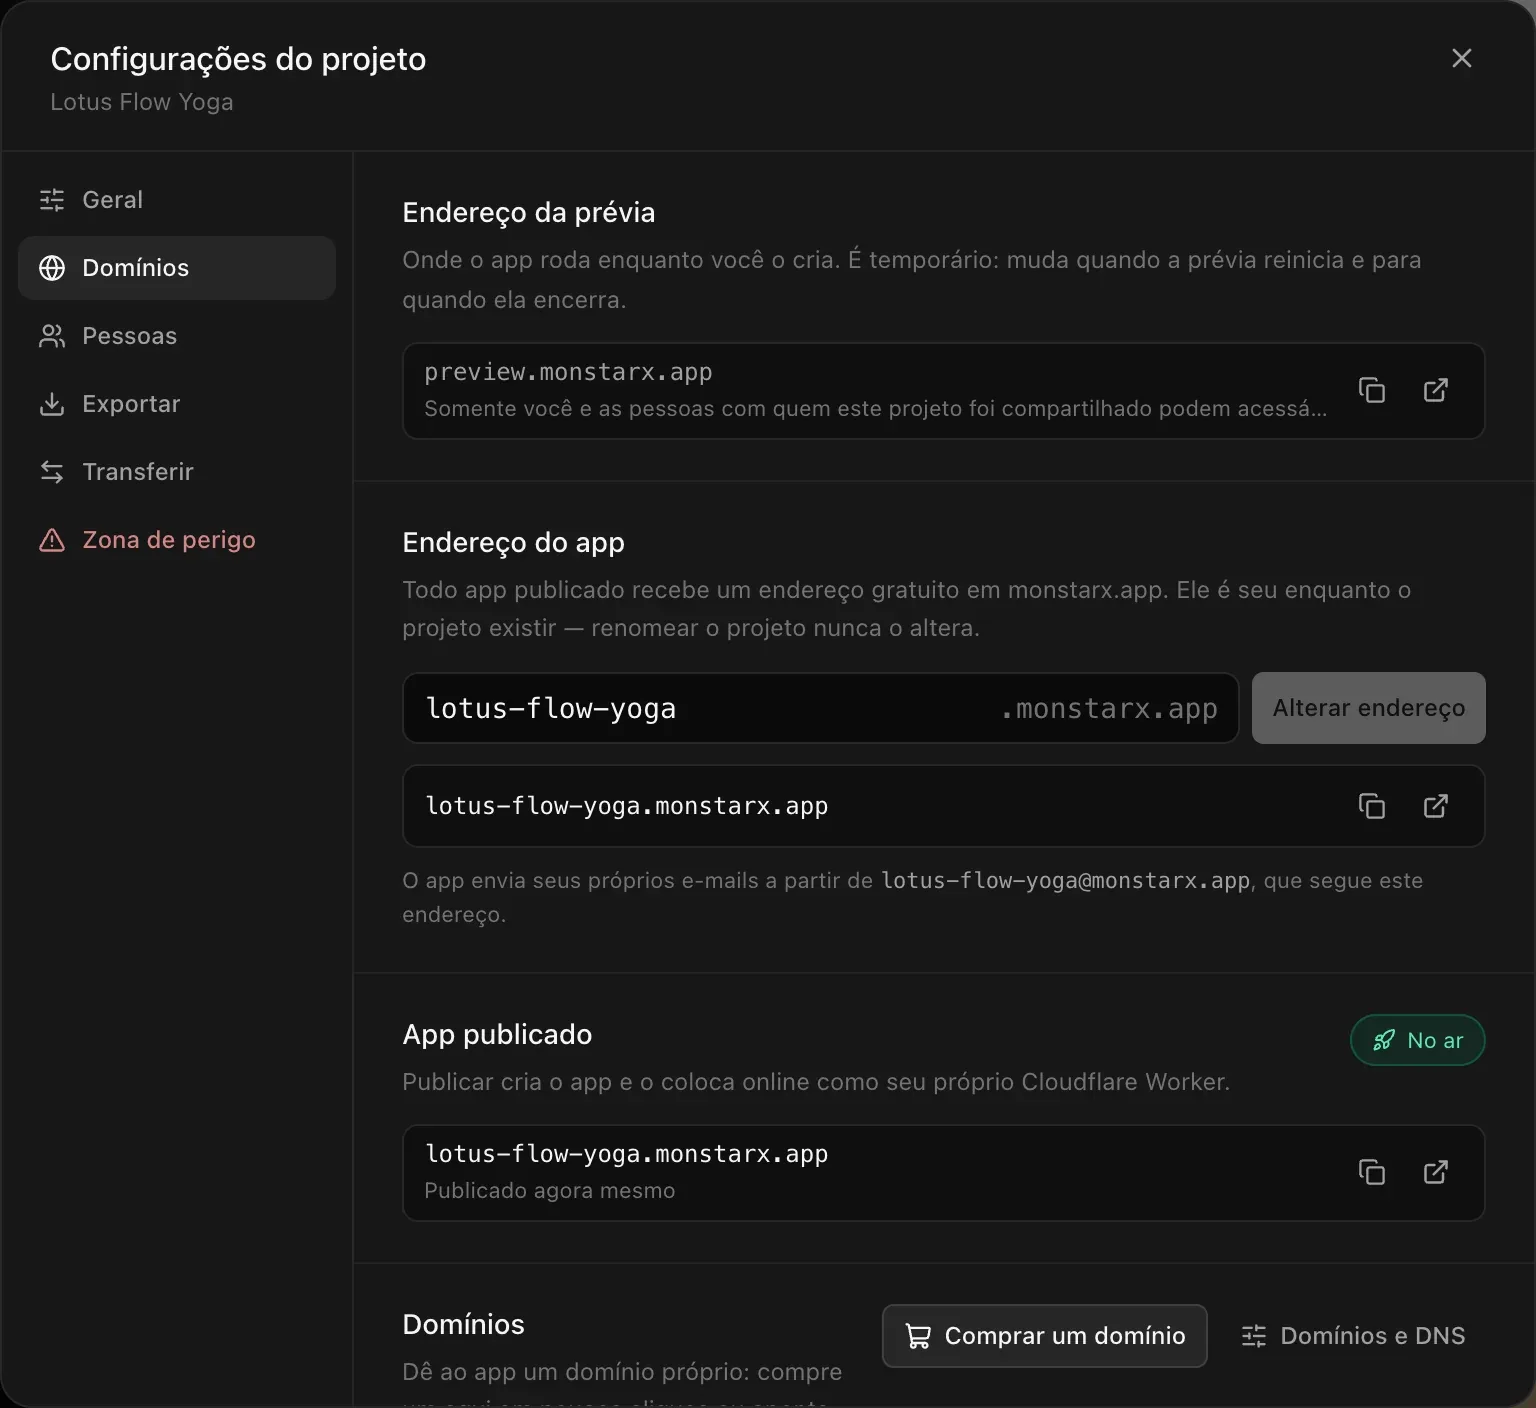Click the lotus-flow-yoga@monstarx.app email text

[x=1065, y=881]
